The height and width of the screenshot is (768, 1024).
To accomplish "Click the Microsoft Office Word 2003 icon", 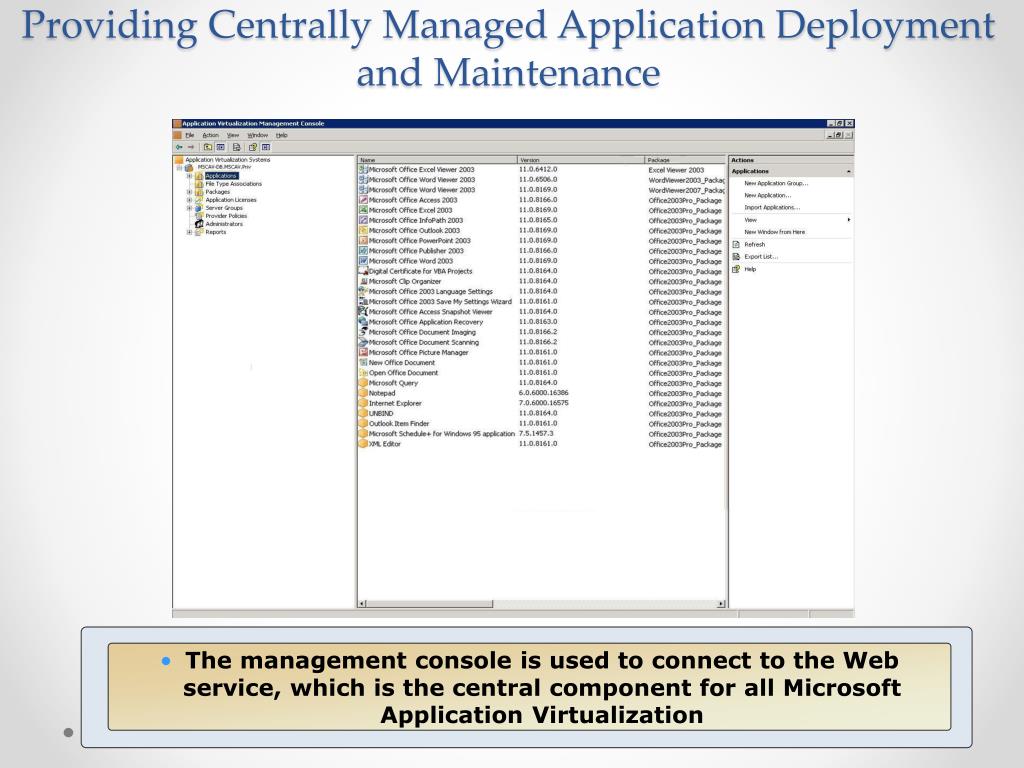I will (363, 261).
